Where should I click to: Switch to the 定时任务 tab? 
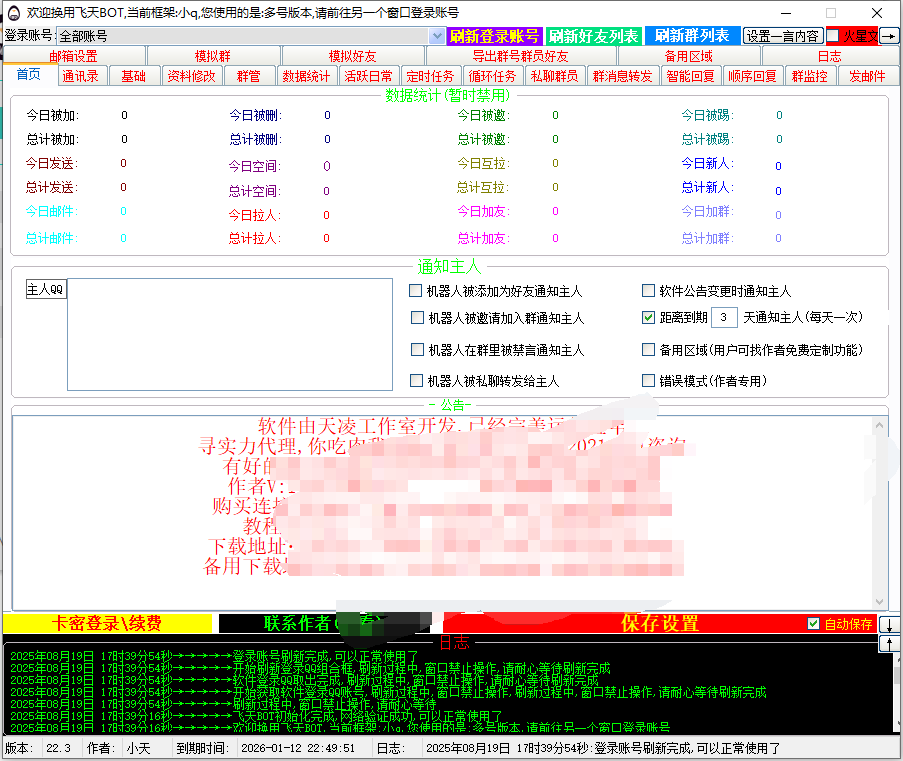[x=430, y=76]
